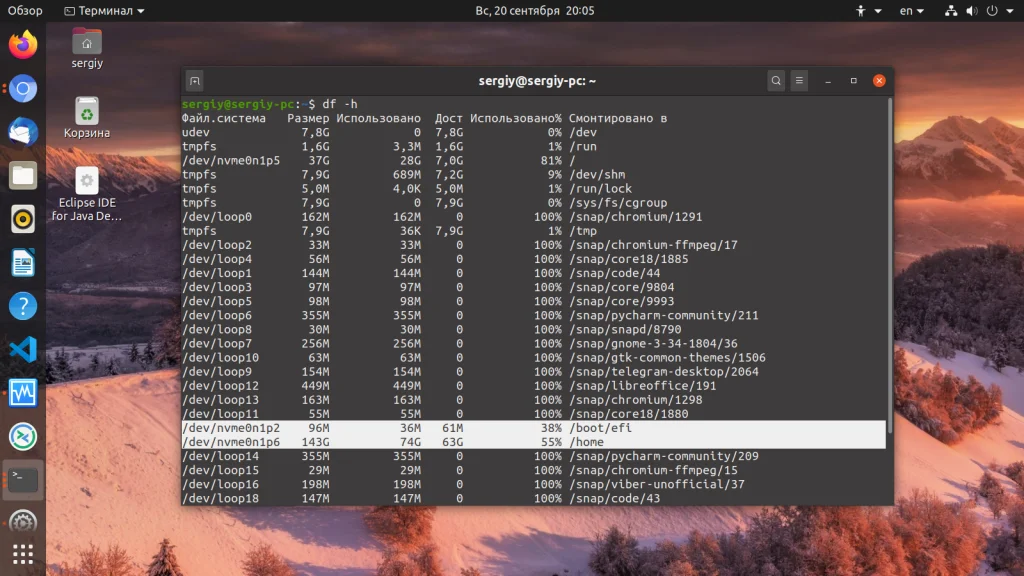
Task: Open the terminal hamburger menu
Action: click(799, 81)
